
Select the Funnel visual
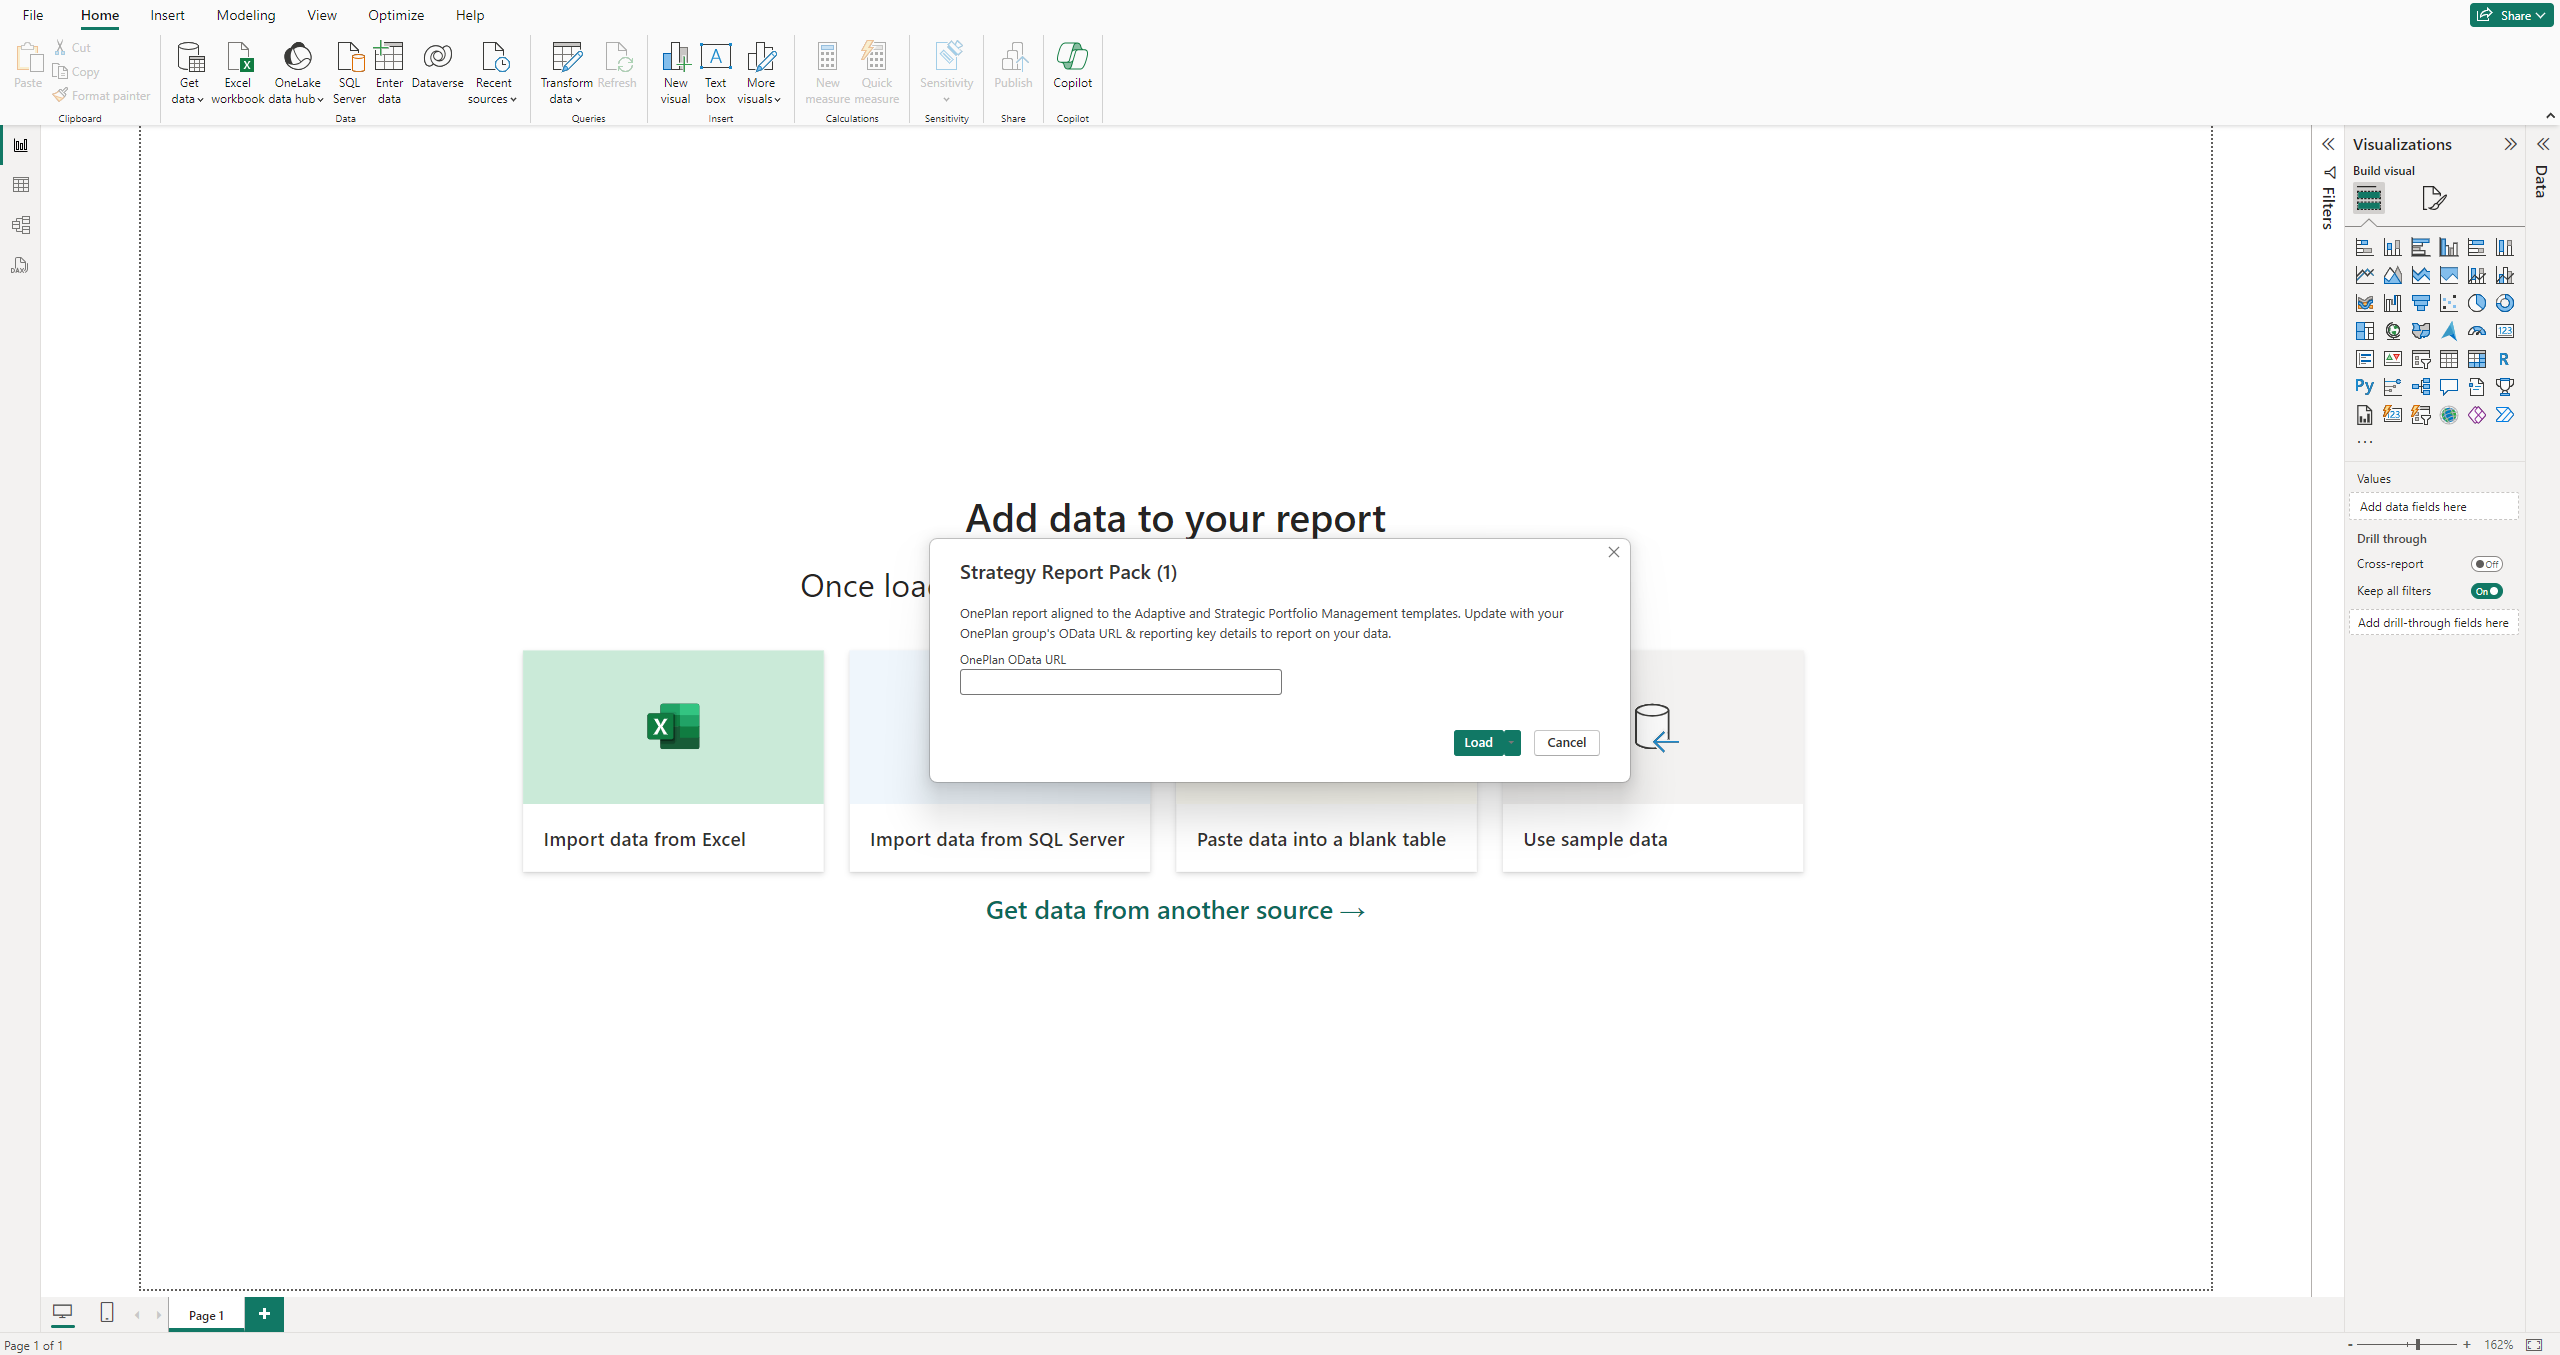[x=2420, y=303]
